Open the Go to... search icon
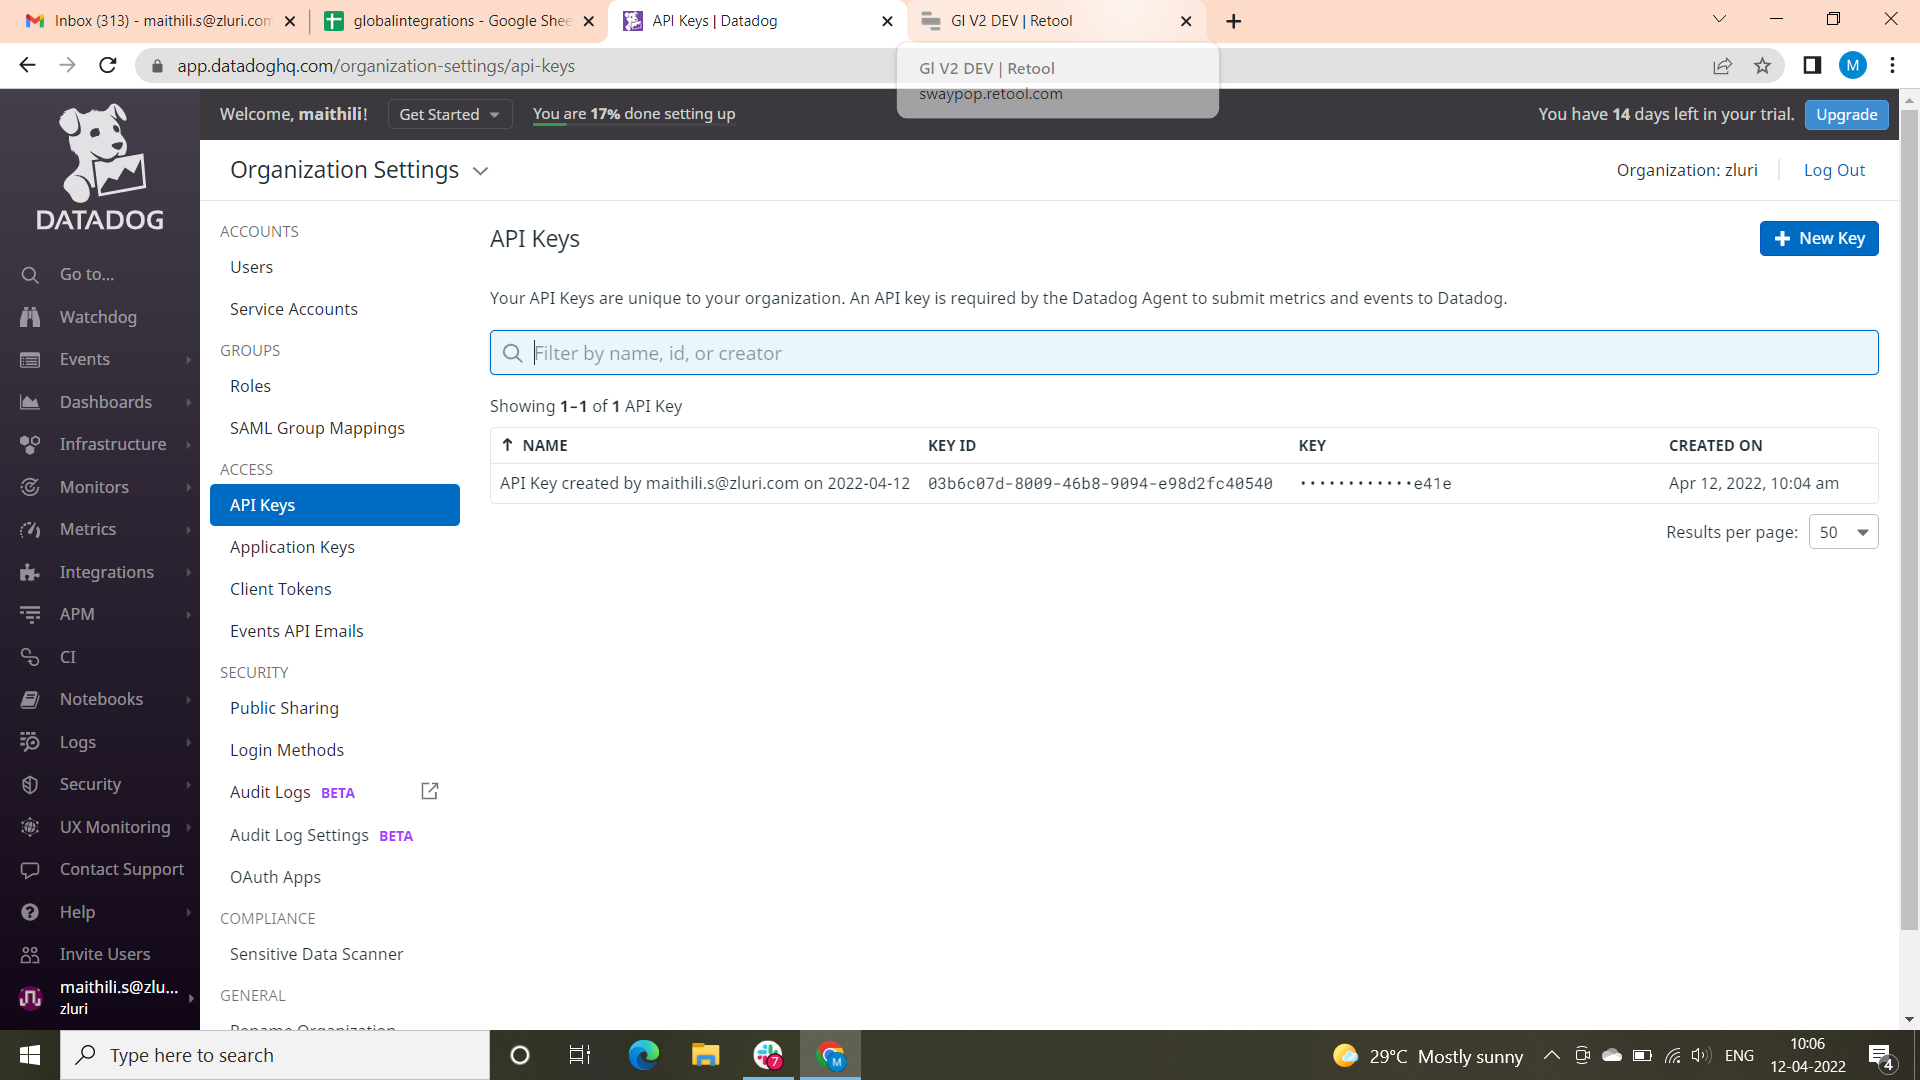Image resolution: width=1920 pixels, height=1080 pixels. click(x=30, y=275)
